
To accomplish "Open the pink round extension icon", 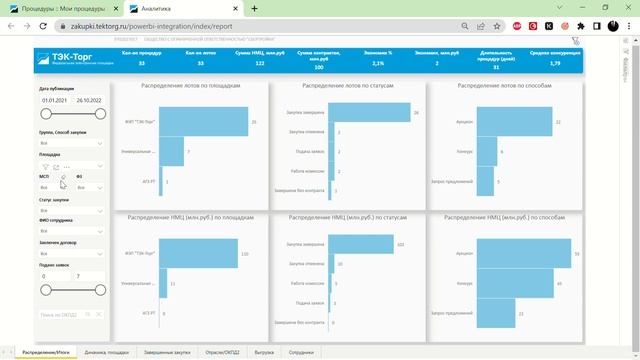I will 565,26.
